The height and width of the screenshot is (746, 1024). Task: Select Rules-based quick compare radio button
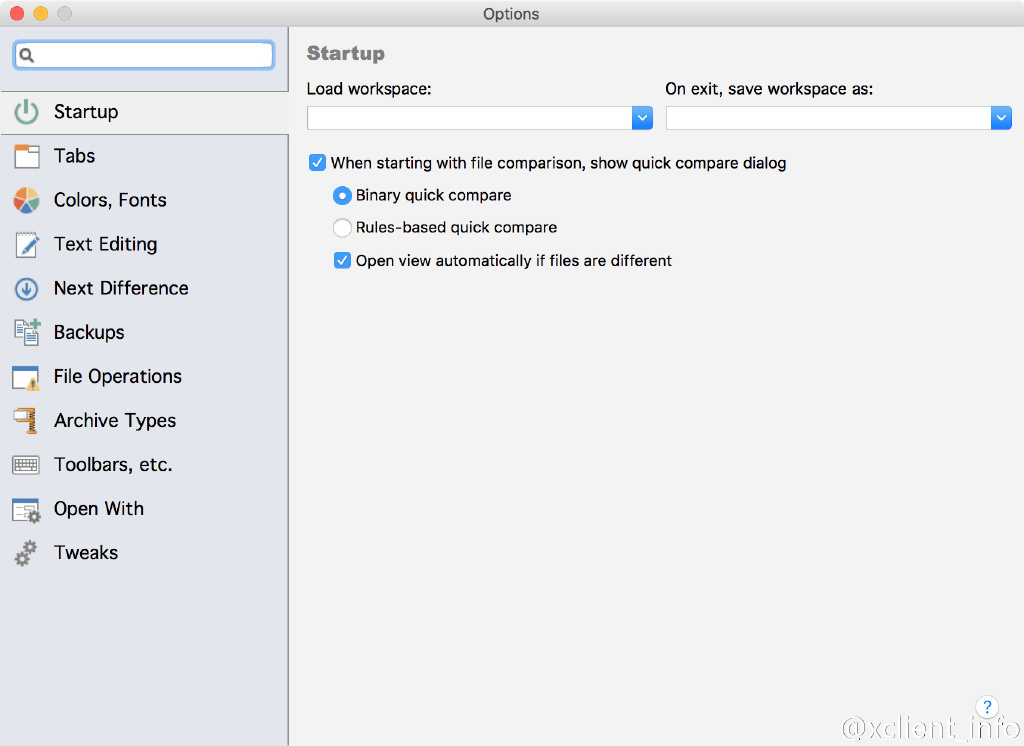[x=342, y=227]
